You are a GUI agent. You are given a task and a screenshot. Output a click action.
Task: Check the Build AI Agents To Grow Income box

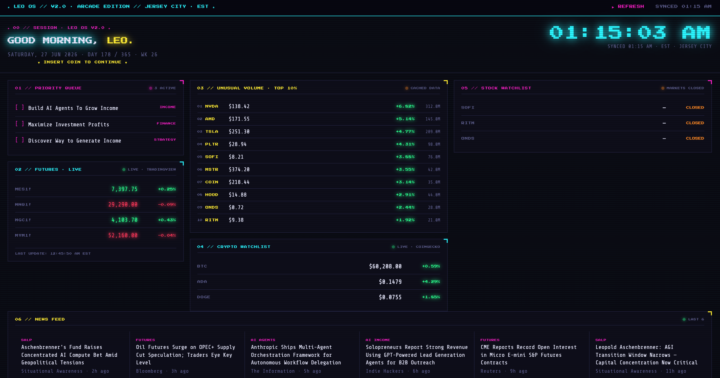20,107
